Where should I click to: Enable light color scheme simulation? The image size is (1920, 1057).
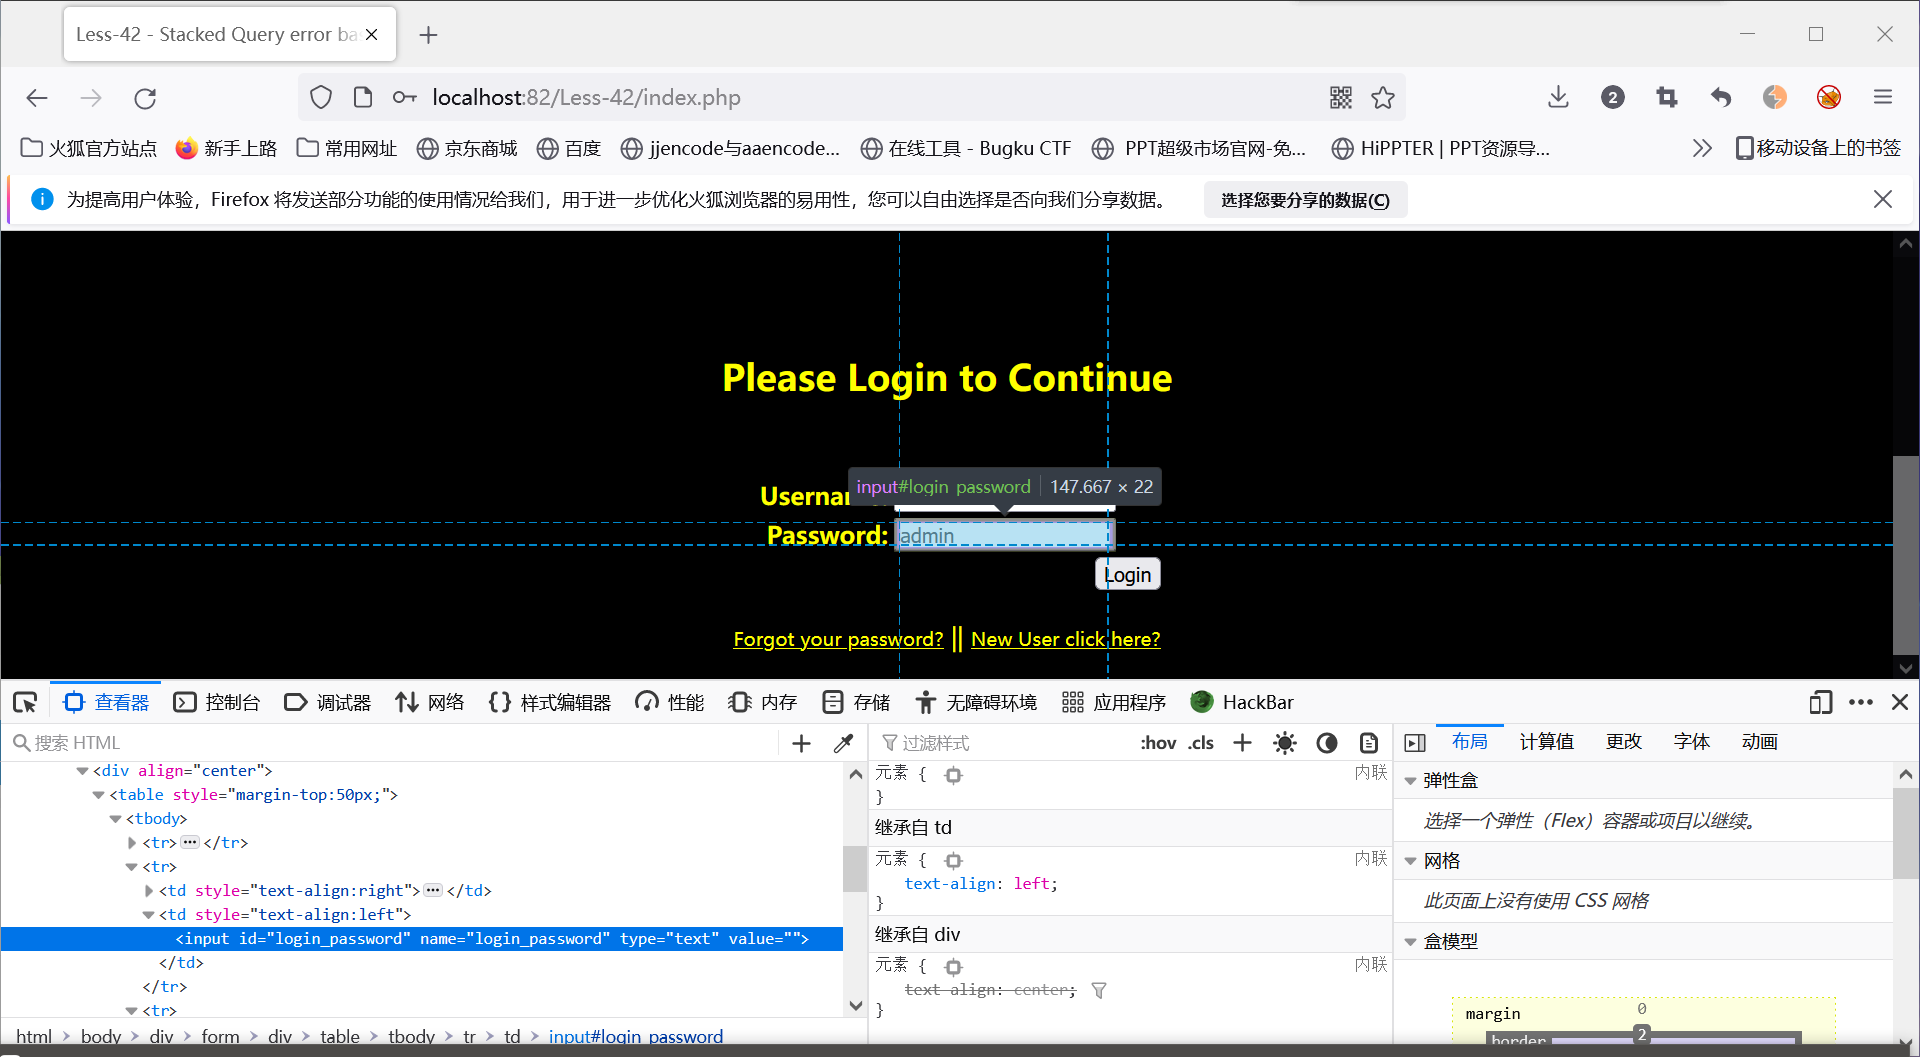1284,742
